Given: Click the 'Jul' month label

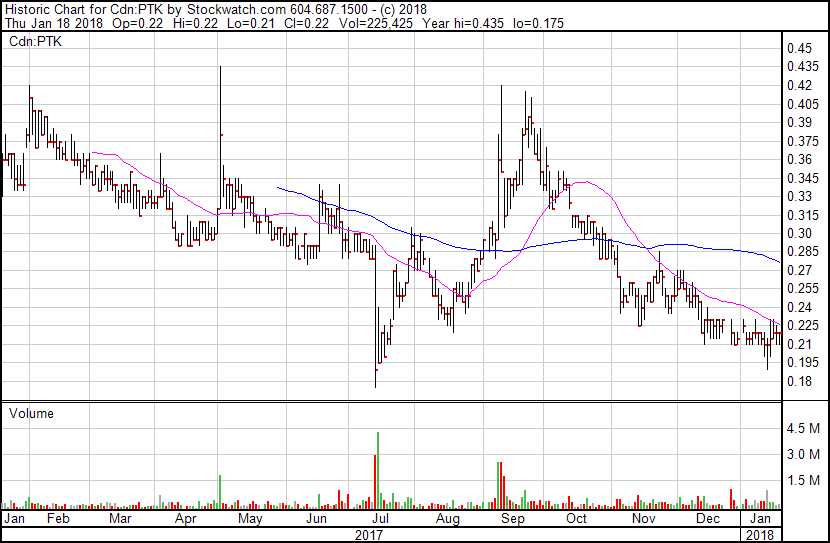Looking at the screenshot, I should pyautogui.click(x=380, y=518).
